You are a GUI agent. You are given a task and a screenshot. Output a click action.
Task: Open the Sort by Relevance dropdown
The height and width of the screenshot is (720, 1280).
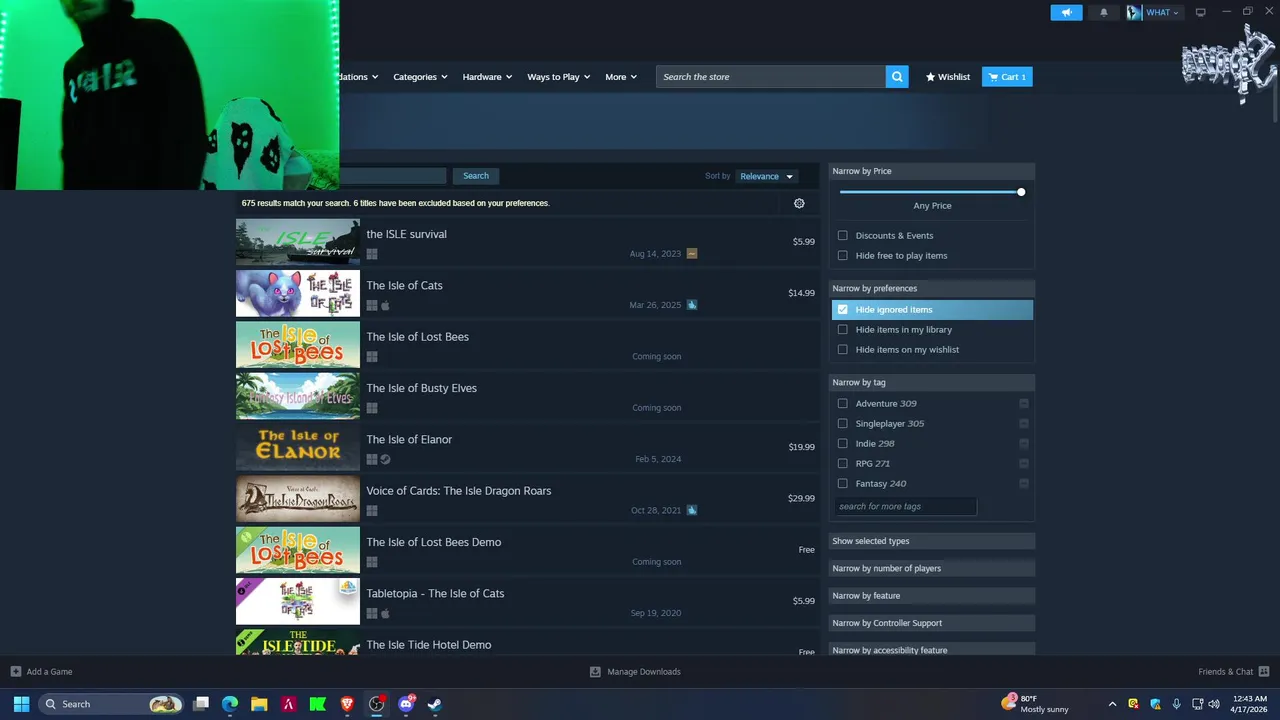point(766,176)
